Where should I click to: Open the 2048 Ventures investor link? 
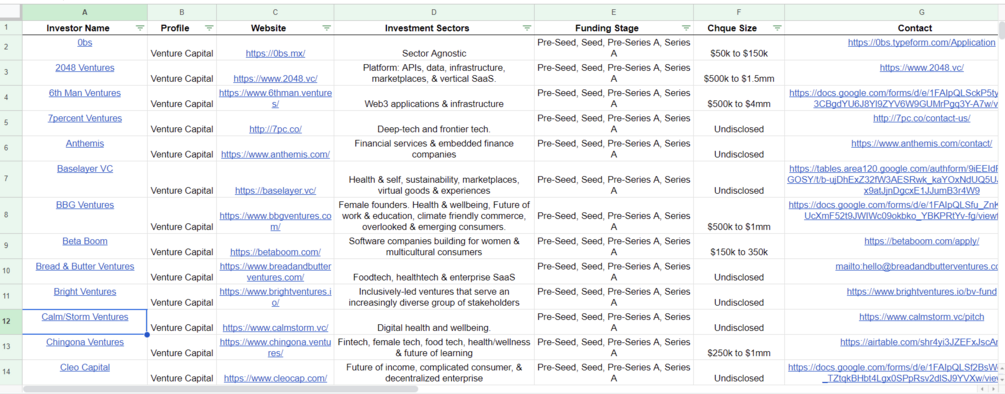coord(85,67)
